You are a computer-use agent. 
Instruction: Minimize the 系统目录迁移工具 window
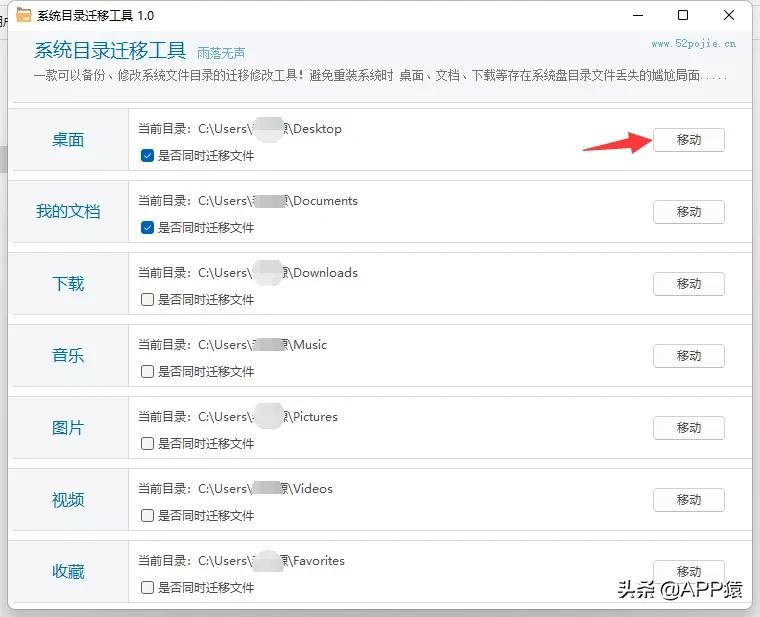[x=637, y=16]
